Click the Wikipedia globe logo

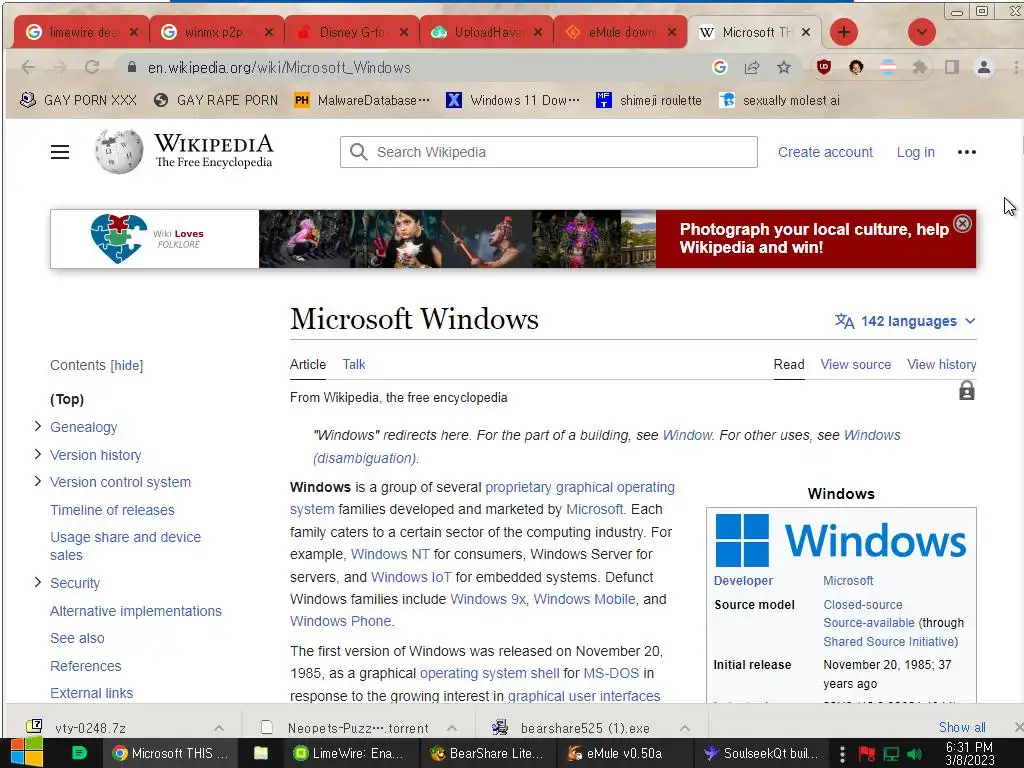[x=118, y=152]
